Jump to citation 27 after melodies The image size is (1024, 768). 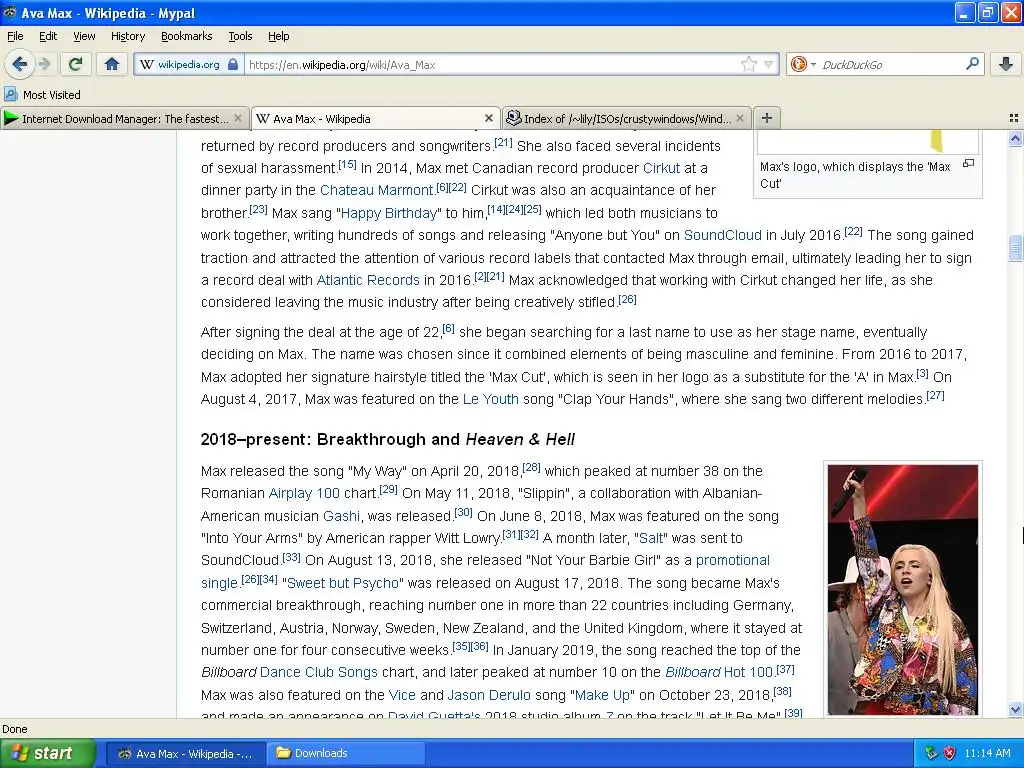935,396
